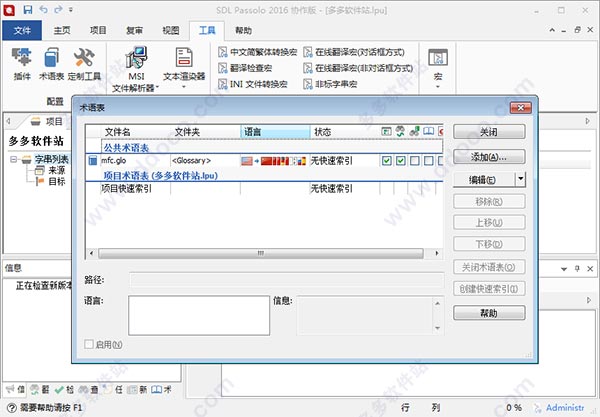Click the horizontal scrollbar thumb in glossary list
600x417 pixels.
coord(261,253)
